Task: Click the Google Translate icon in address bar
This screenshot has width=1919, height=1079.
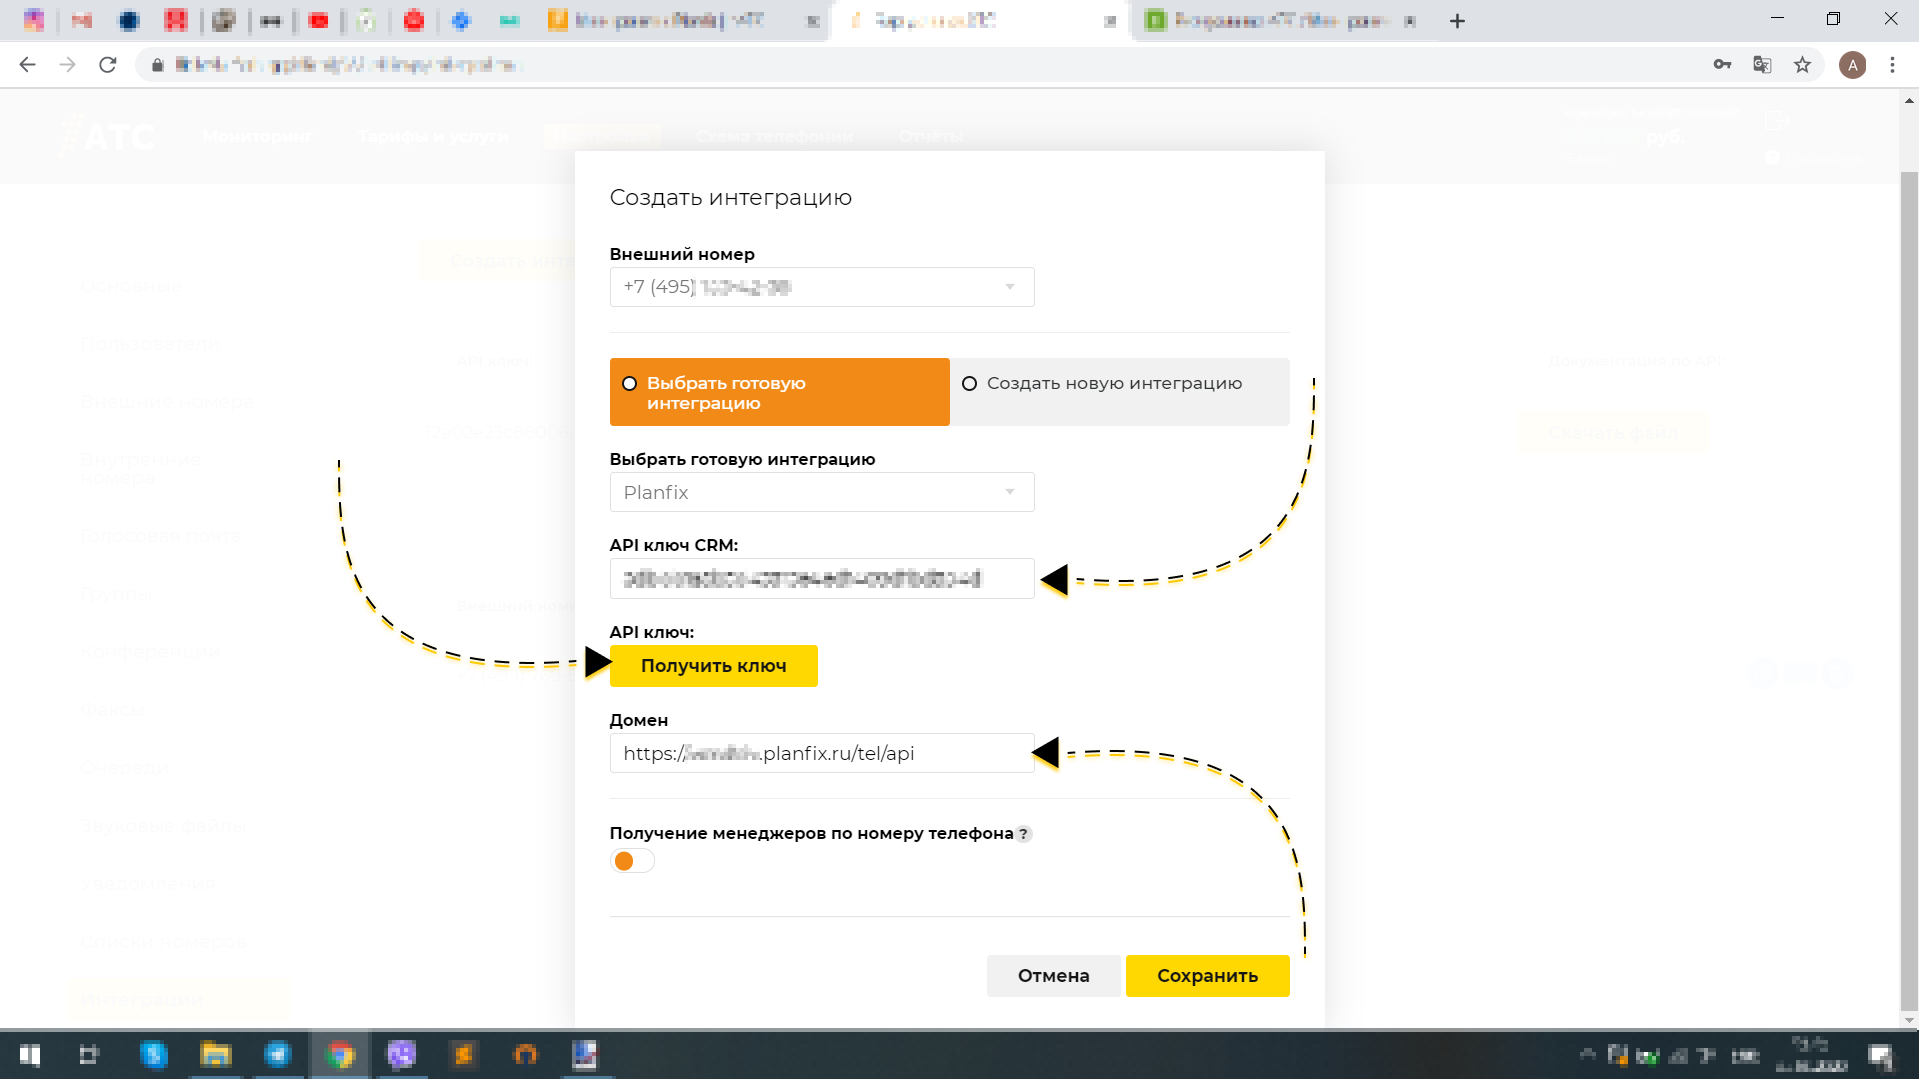Action: pos(1761,64)
